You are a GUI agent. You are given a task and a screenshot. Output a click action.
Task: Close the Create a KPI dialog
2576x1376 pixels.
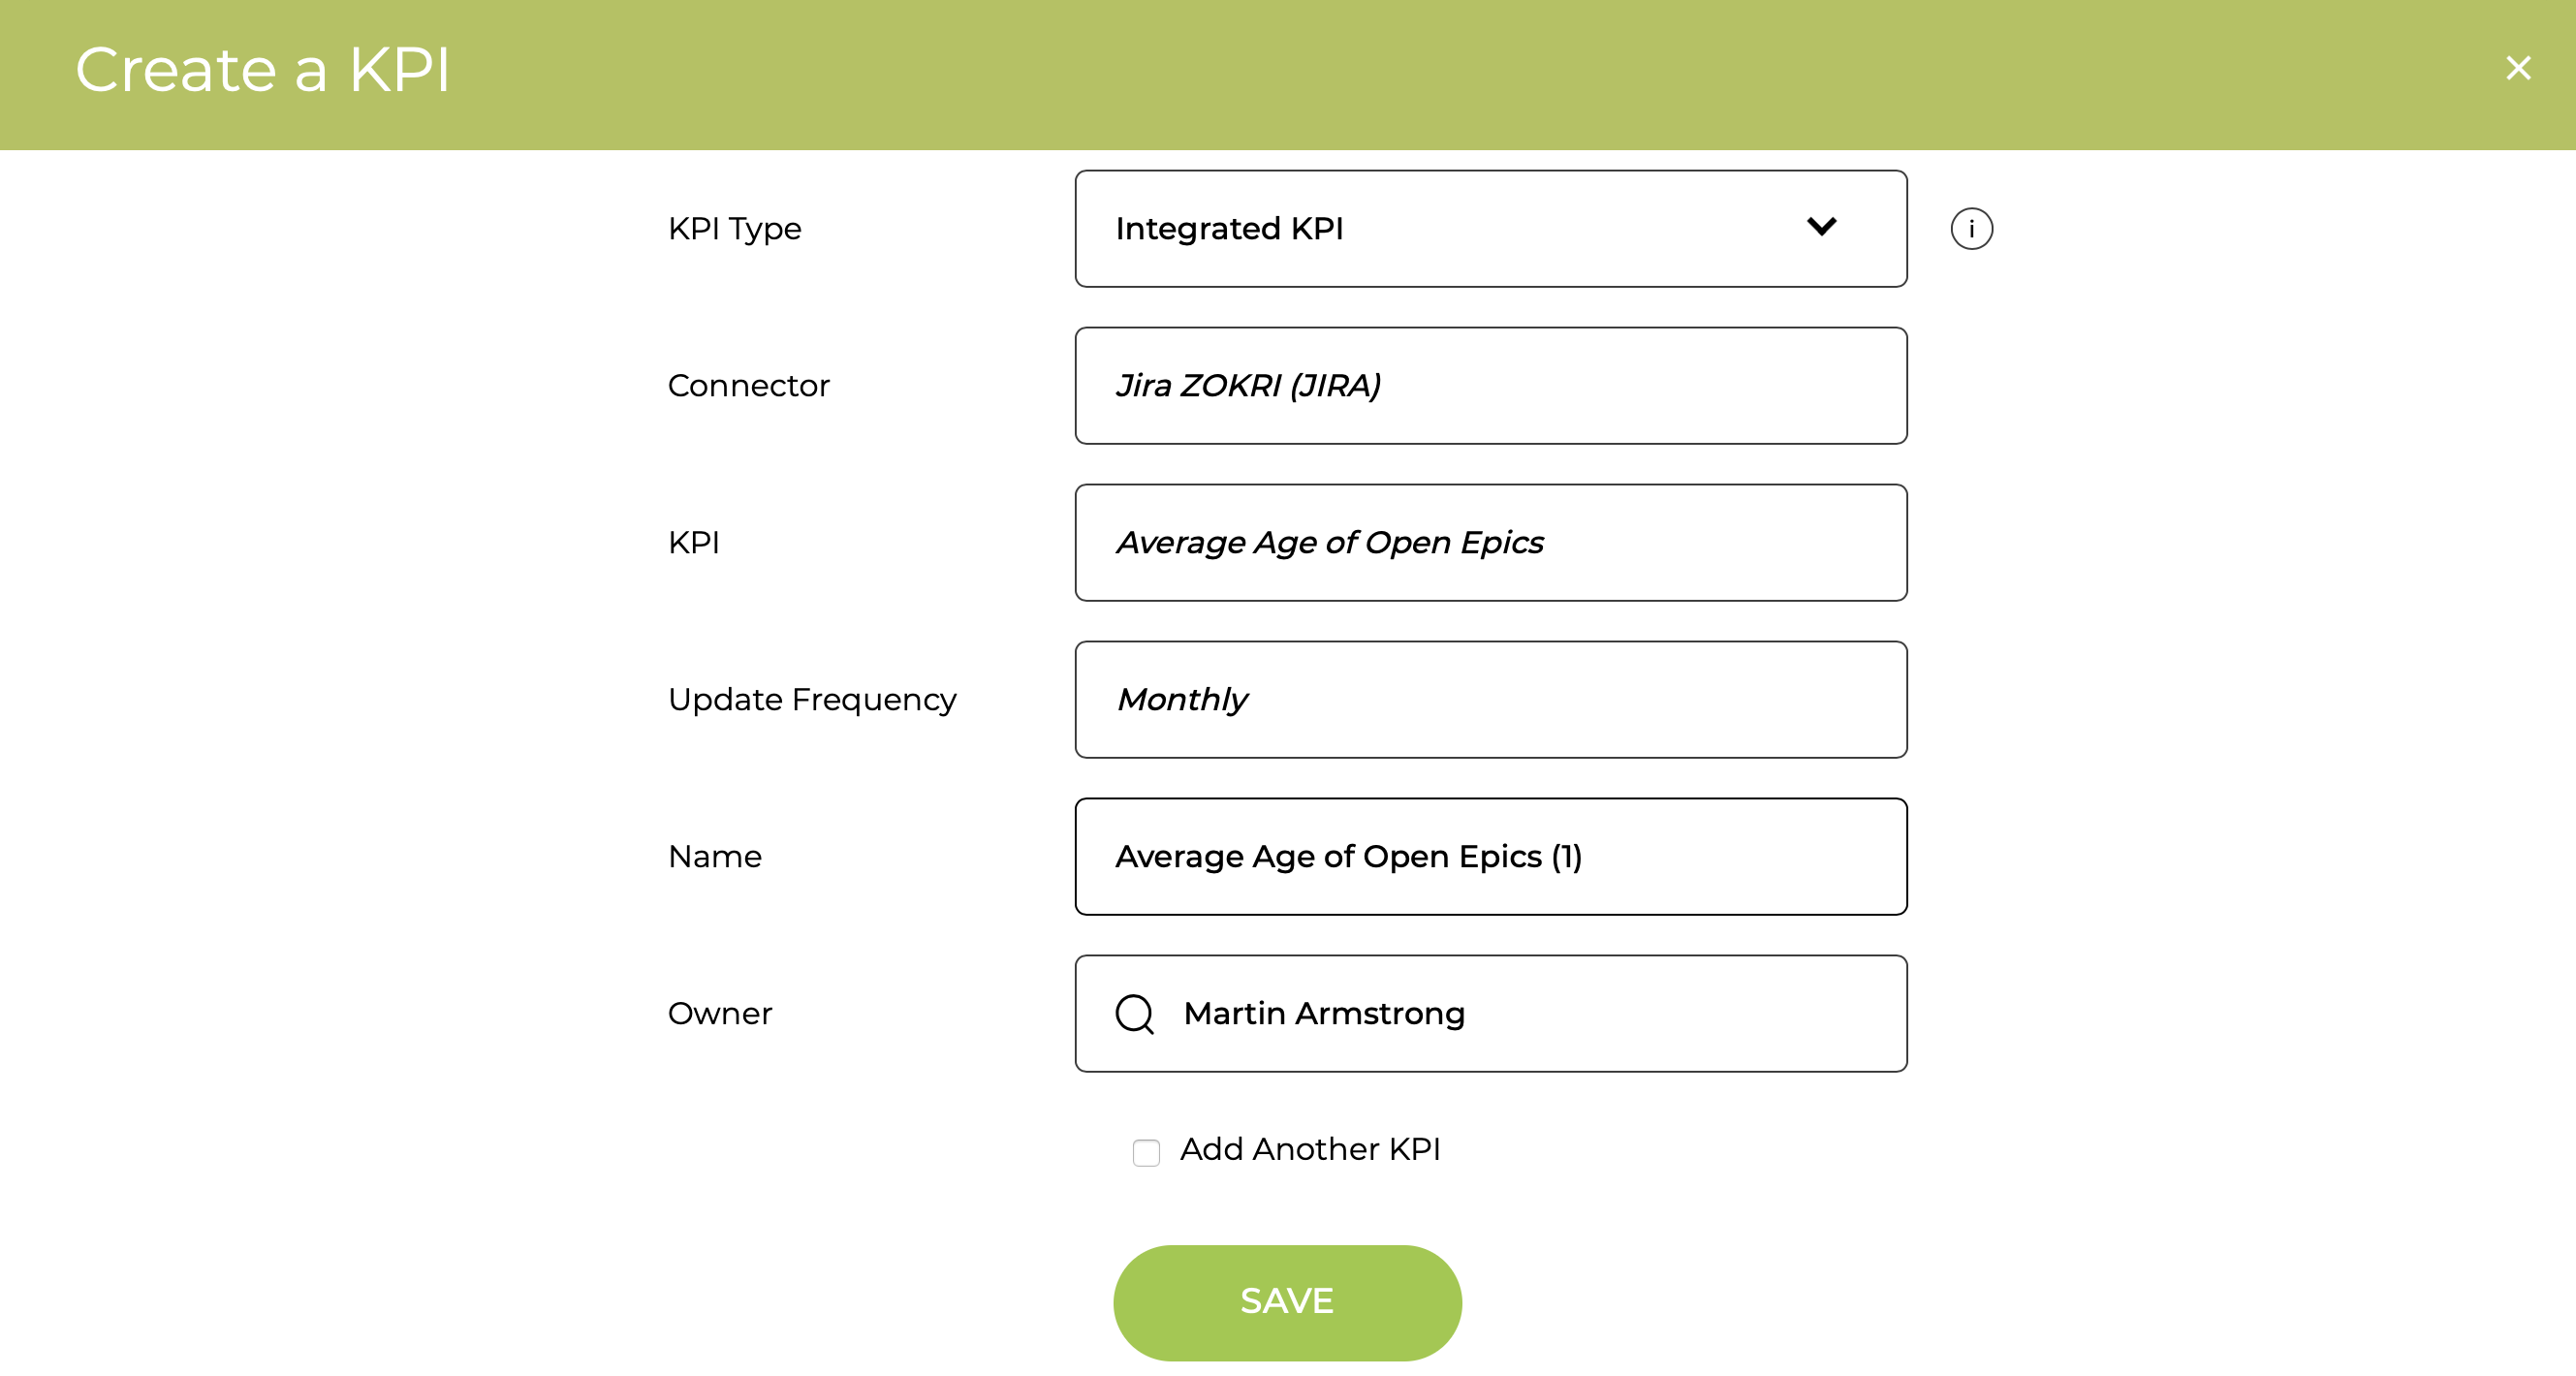[x=2517, y=68]
